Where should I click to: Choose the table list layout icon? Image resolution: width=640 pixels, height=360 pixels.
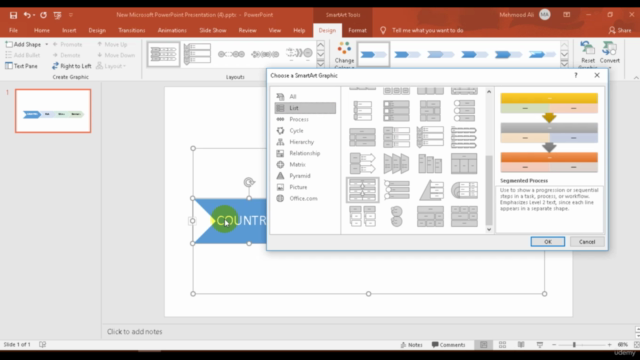tap(464, 163)
